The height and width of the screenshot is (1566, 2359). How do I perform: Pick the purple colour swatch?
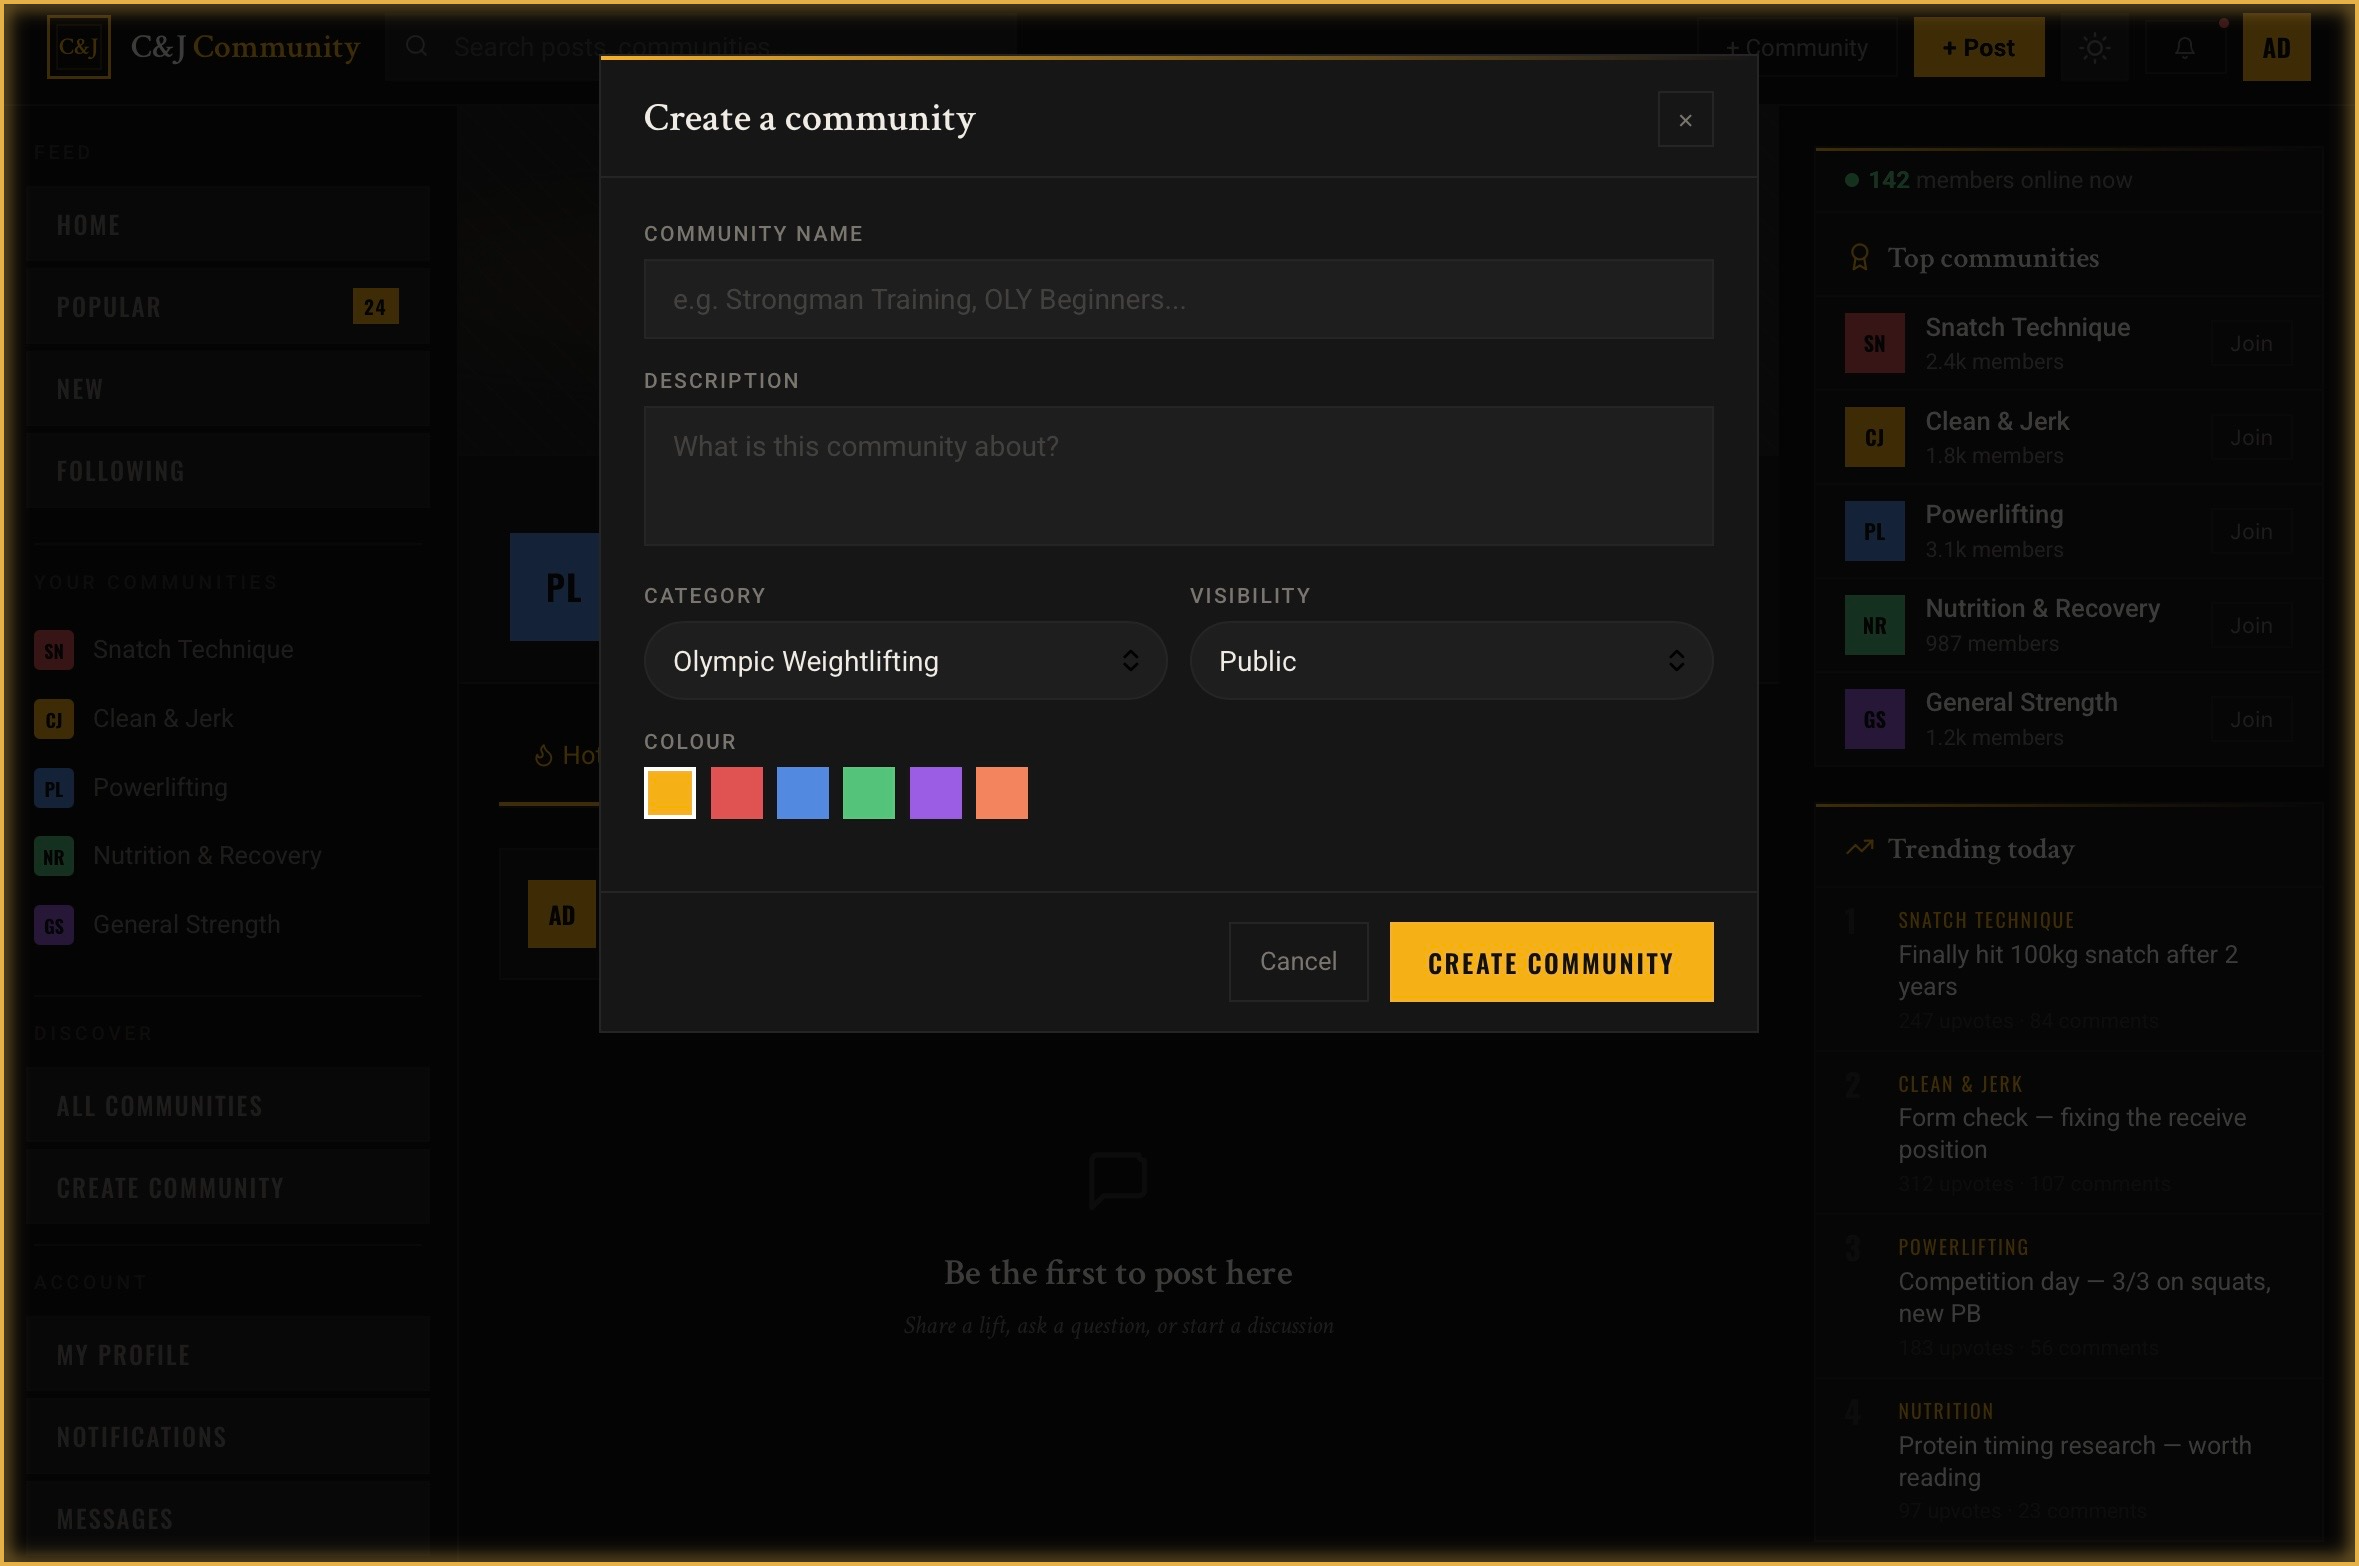(x=935, y=793)
